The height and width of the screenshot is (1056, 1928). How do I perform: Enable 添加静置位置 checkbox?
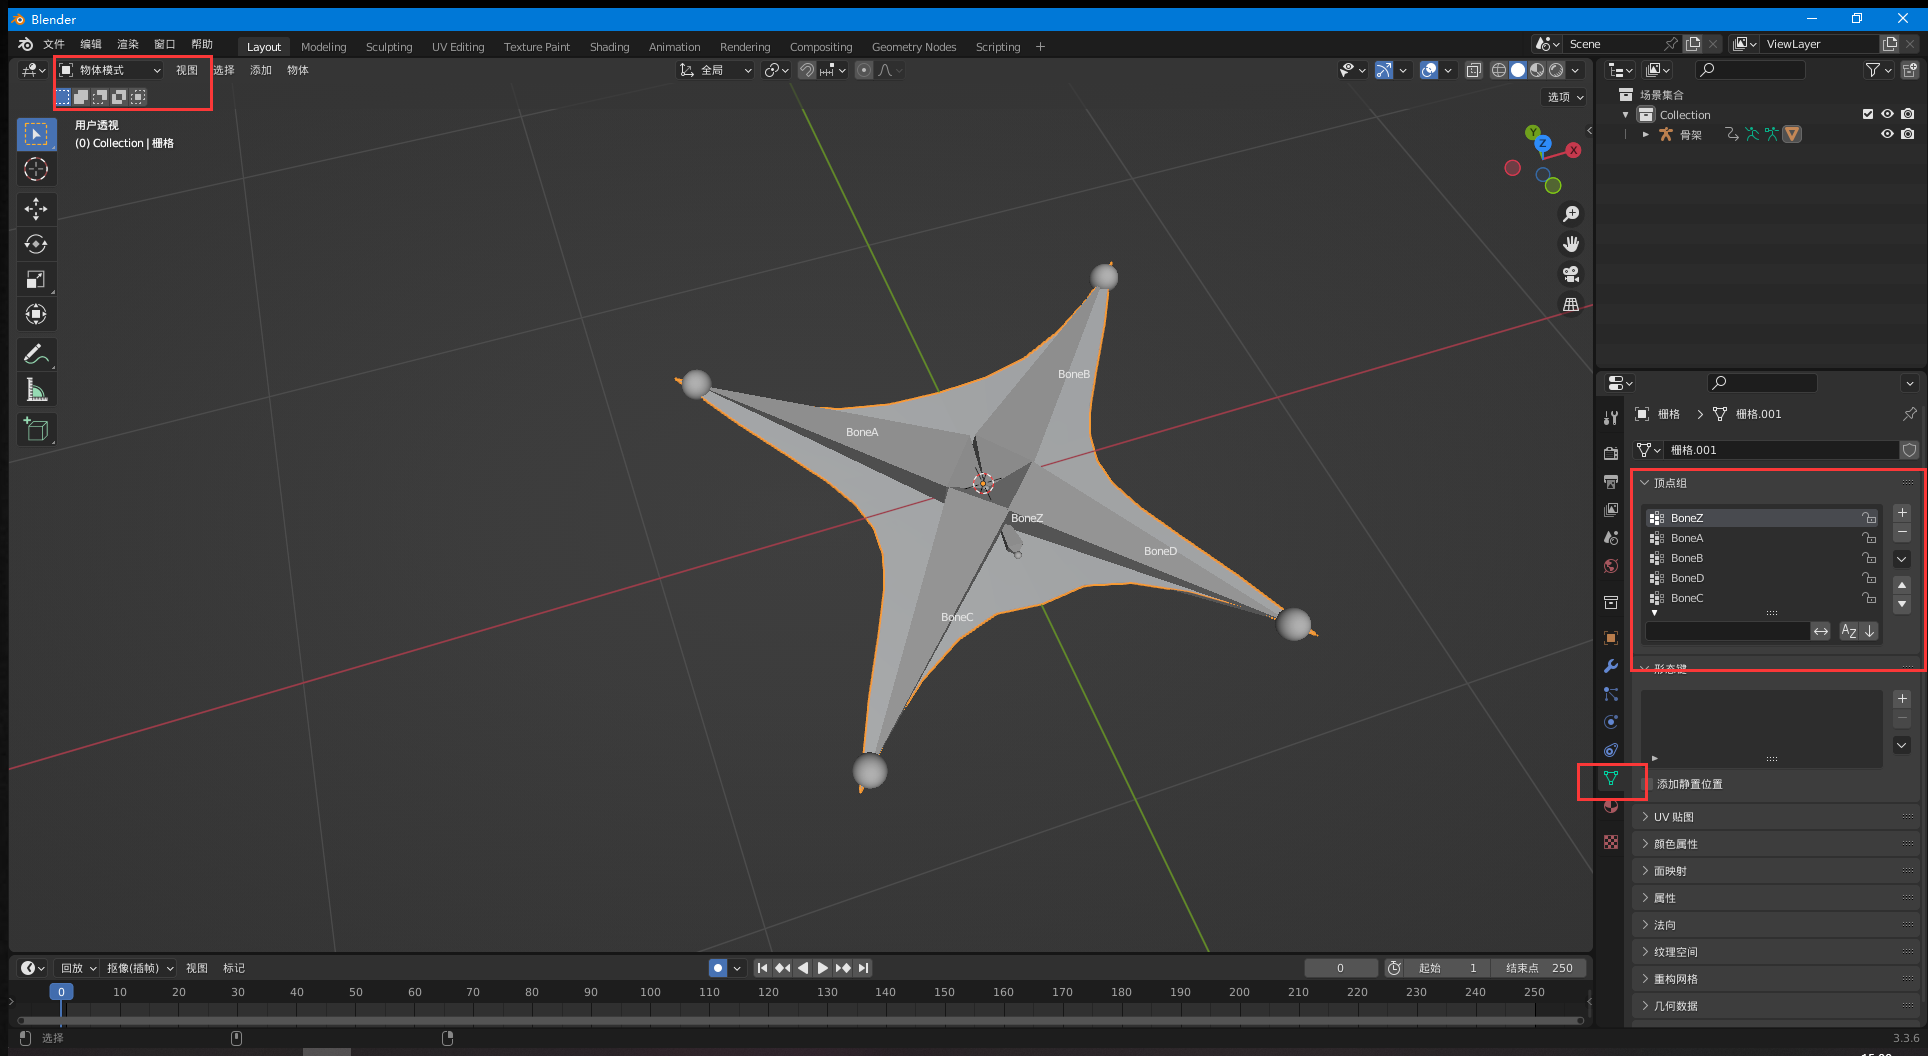[1647, 784]
